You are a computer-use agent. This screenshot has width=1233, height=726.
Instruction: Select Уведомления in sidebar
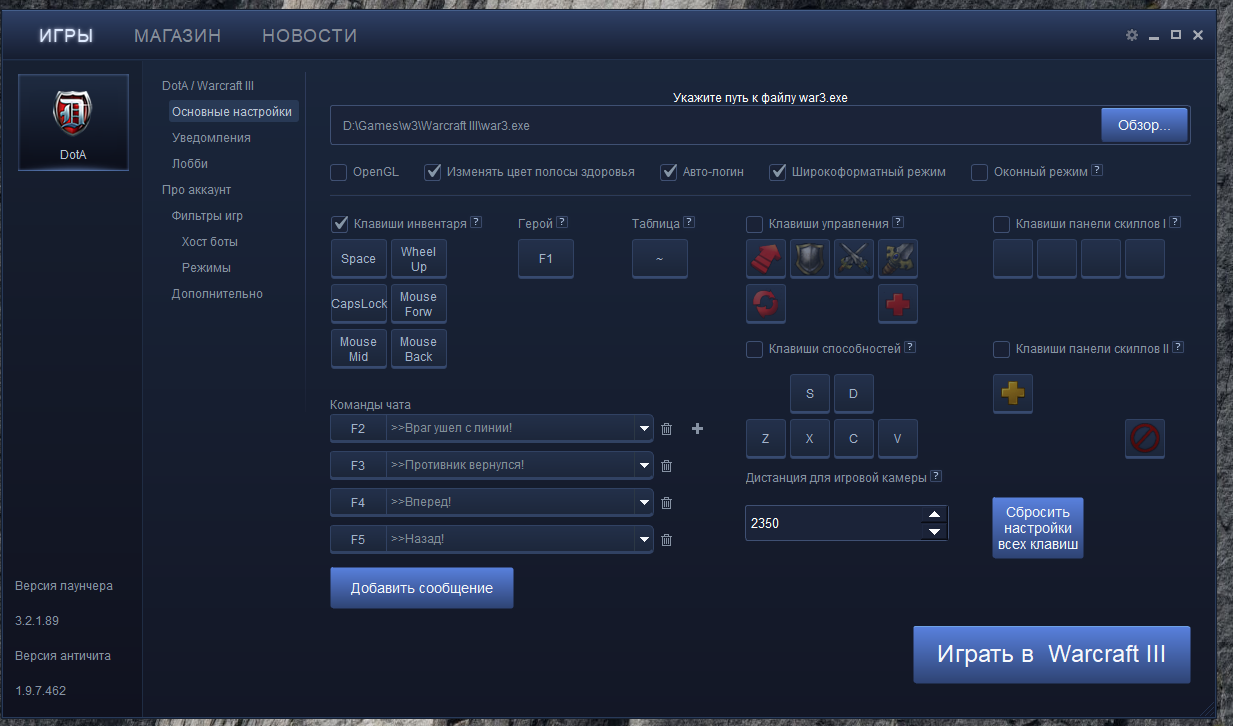(211, 138)
